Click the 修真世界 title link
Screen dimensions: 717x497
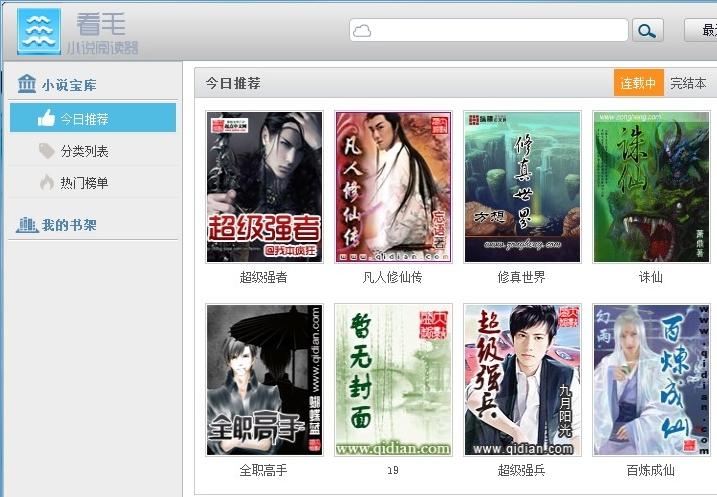point(522,277)
